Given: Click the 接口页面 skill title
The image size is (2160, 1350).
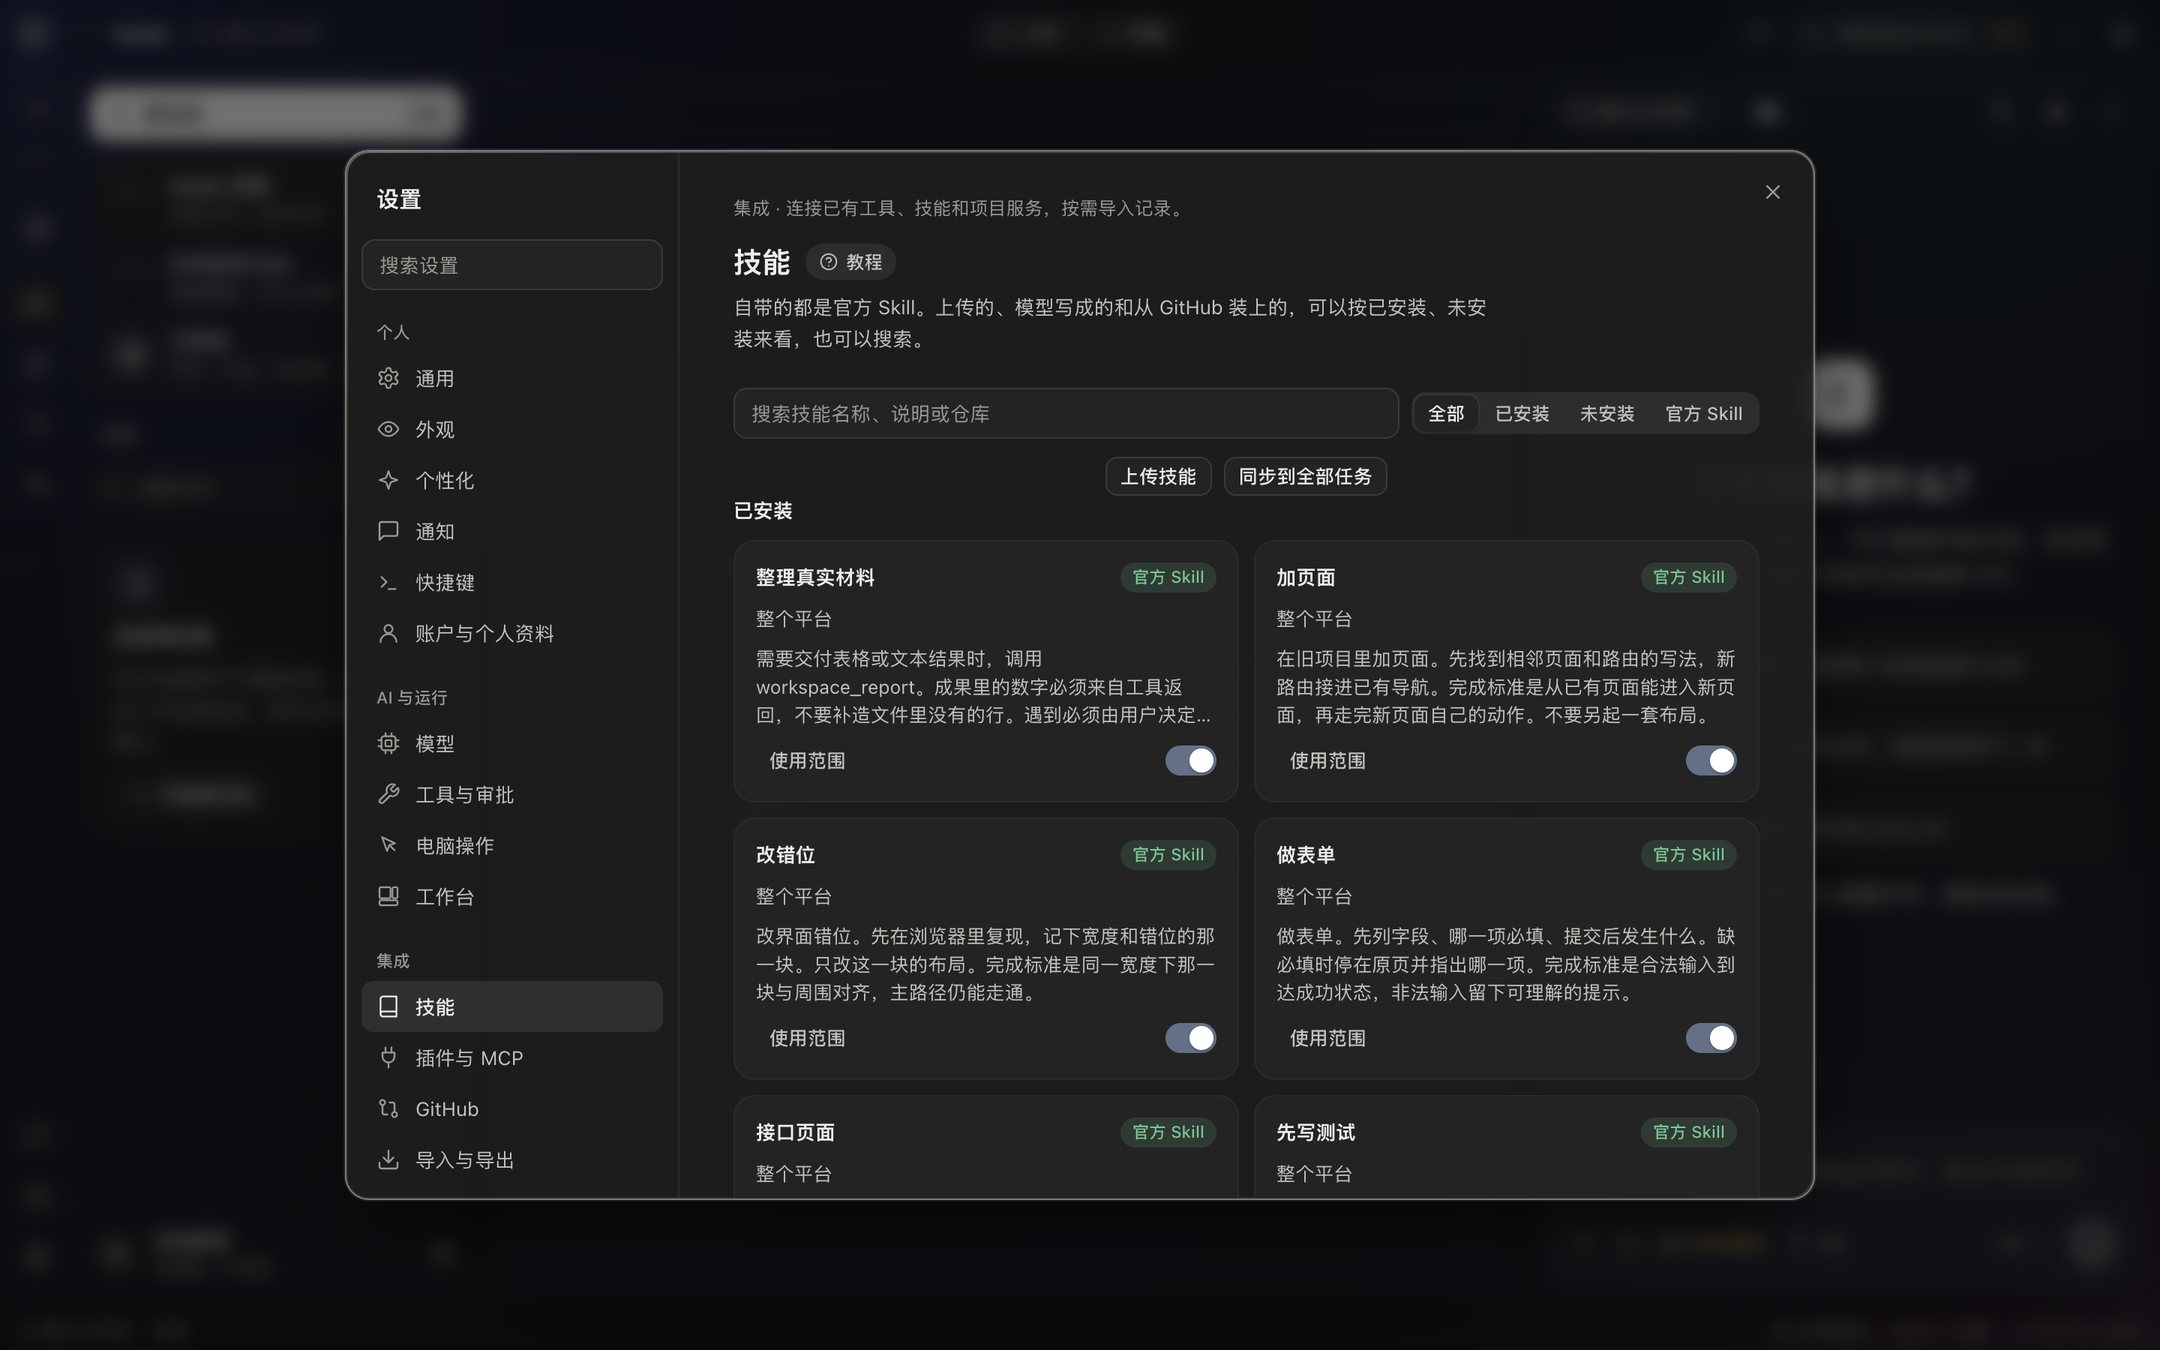Looking at the screenshot, I should pyautogui.click(x=795, y=1132).
